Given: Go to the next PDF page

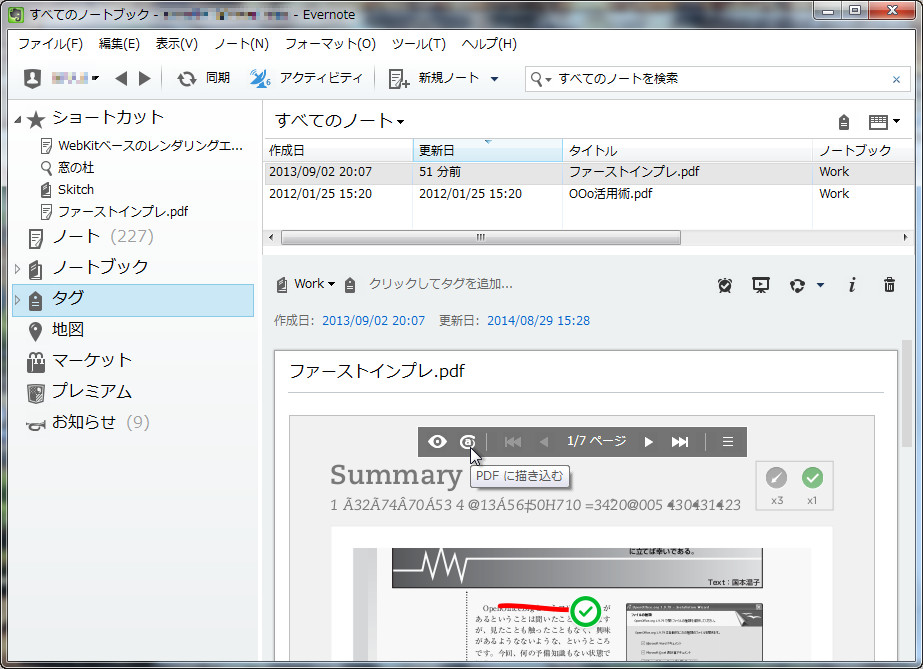Looking at the screenshot, I should (648, 441).
